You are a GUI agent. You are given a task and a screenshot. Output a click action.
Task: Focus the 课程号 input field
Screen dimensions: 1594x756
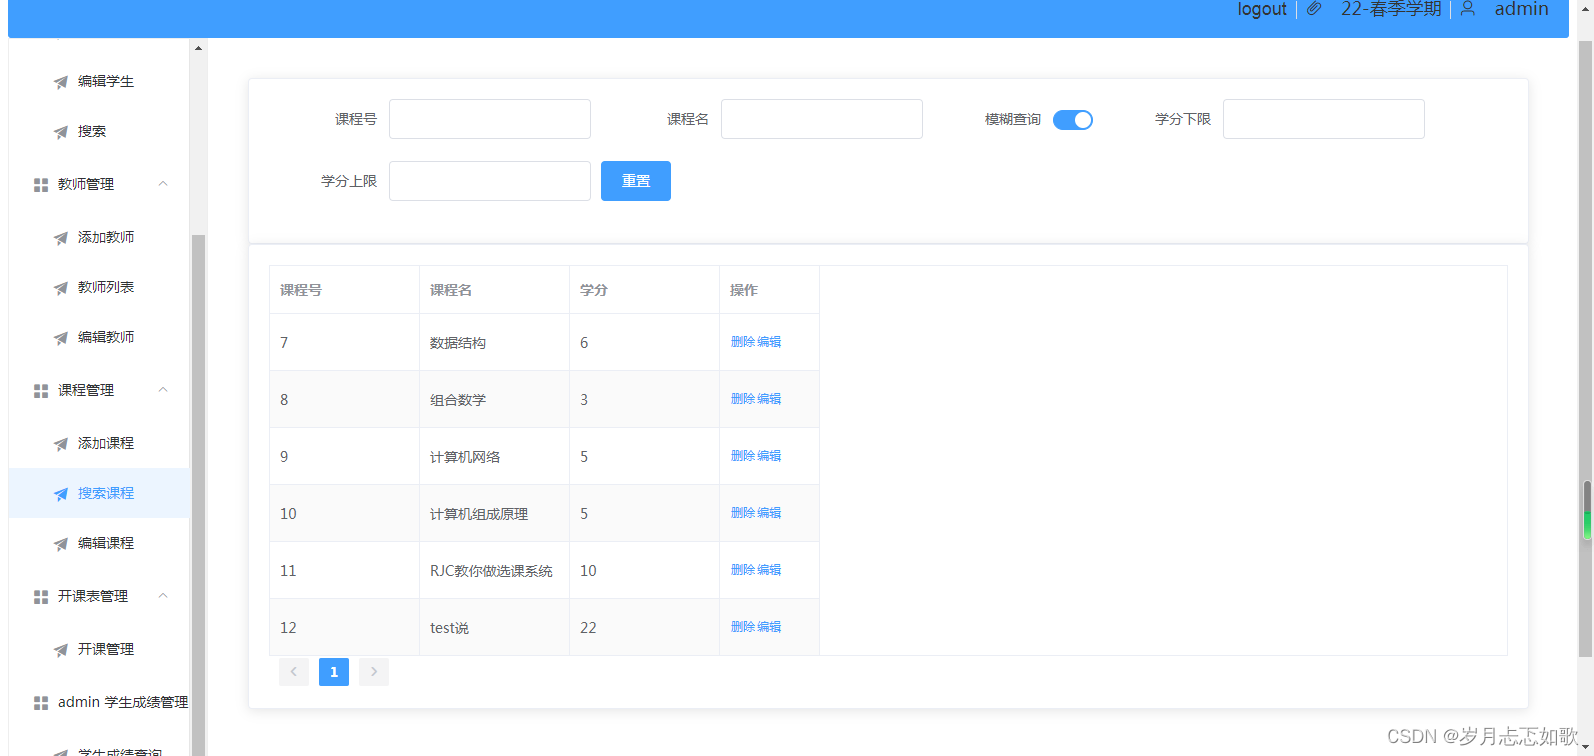click(x=490, y=119)
